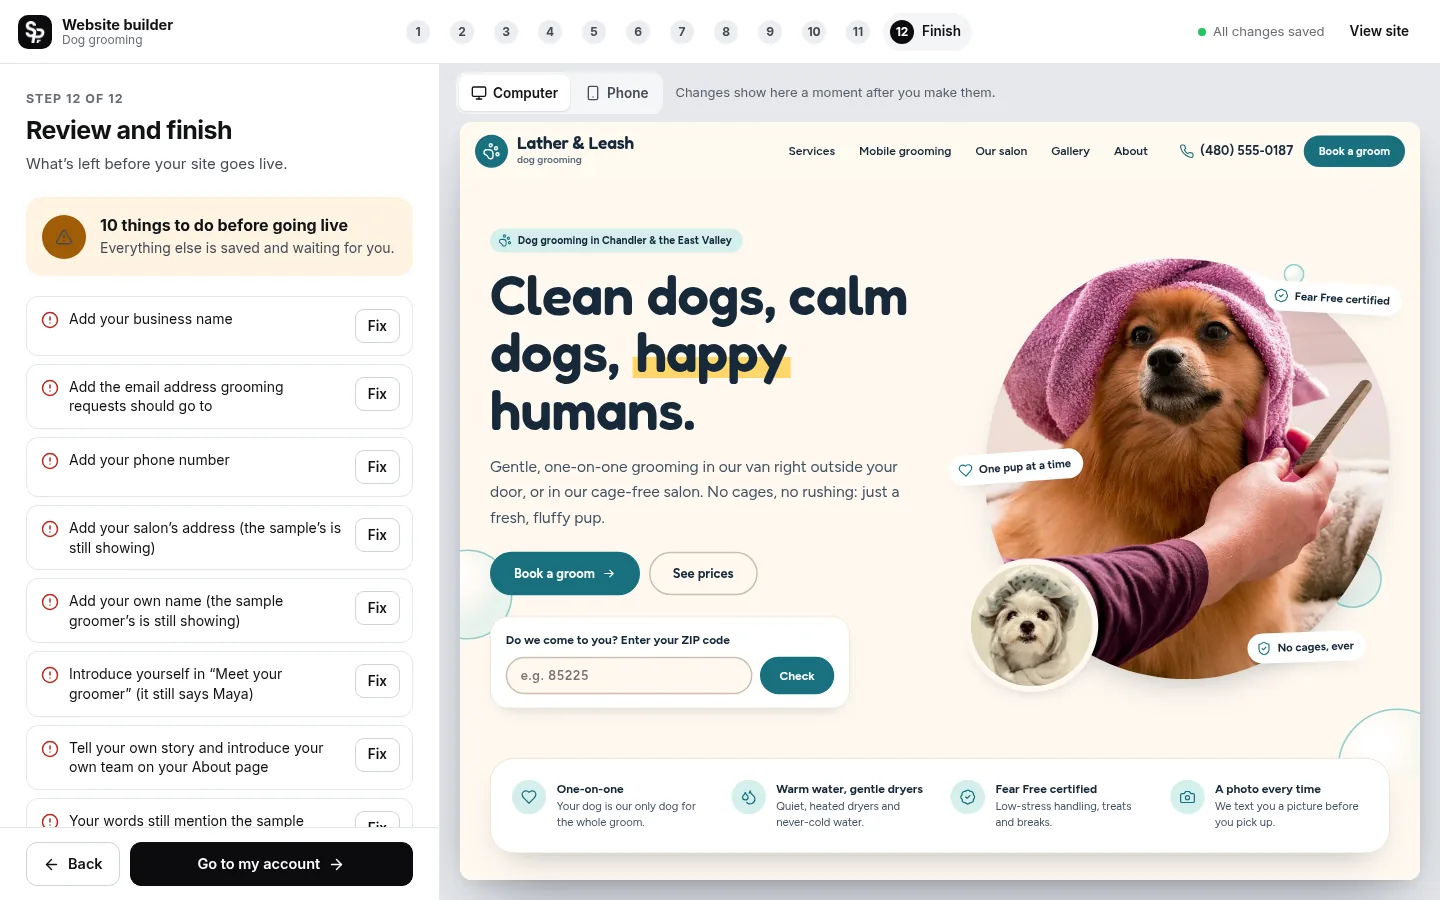The height and width of the screenshot is (900, 1440).
Task: Navigate to step 11
Action: click(x=858, y=32)
